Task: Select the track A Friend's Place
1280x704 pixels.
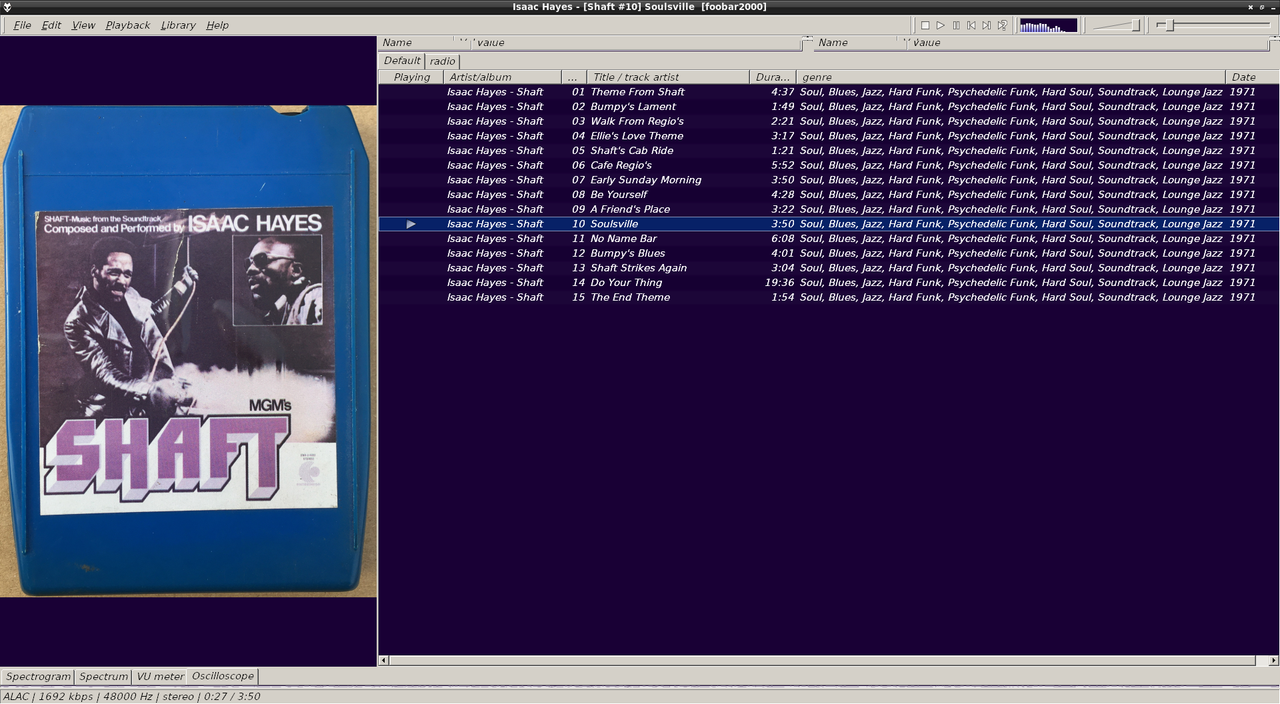Action: point(829,209)
